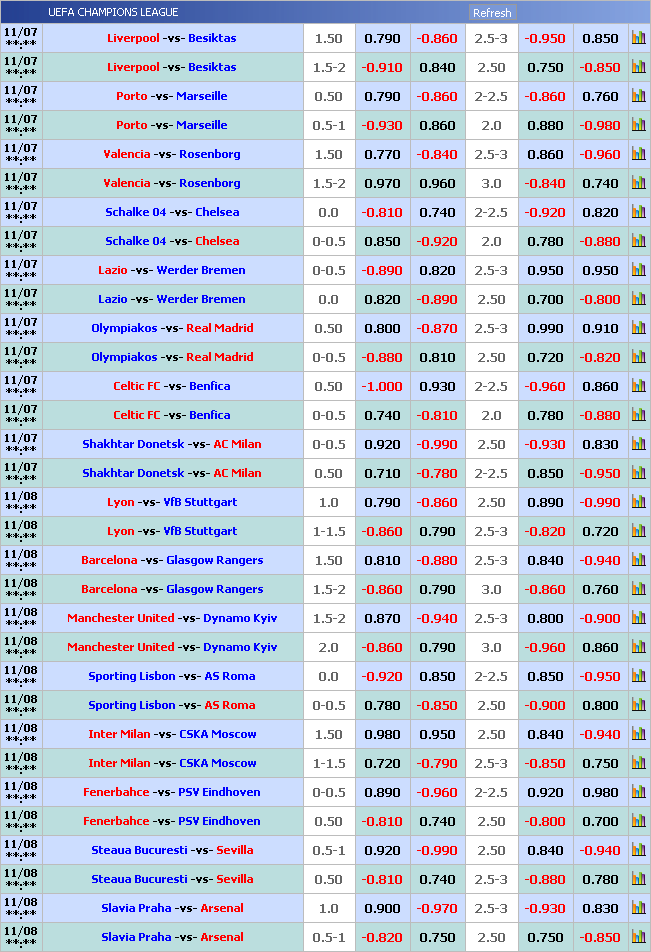Click Werder Bremen in the 0.0 handicap row
Screen dimensions: 651x952
201,299
